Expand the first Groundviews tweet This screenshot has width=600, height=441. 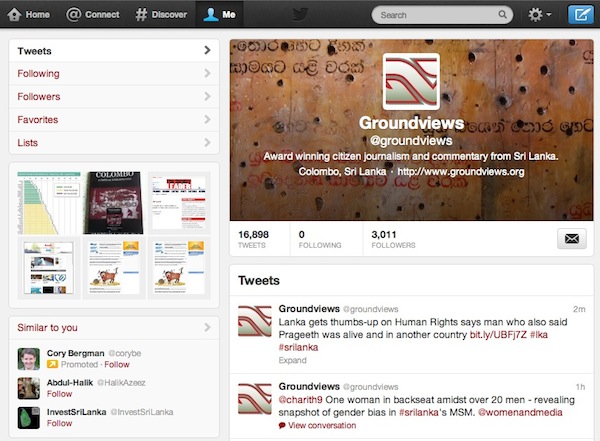(292, 360)
